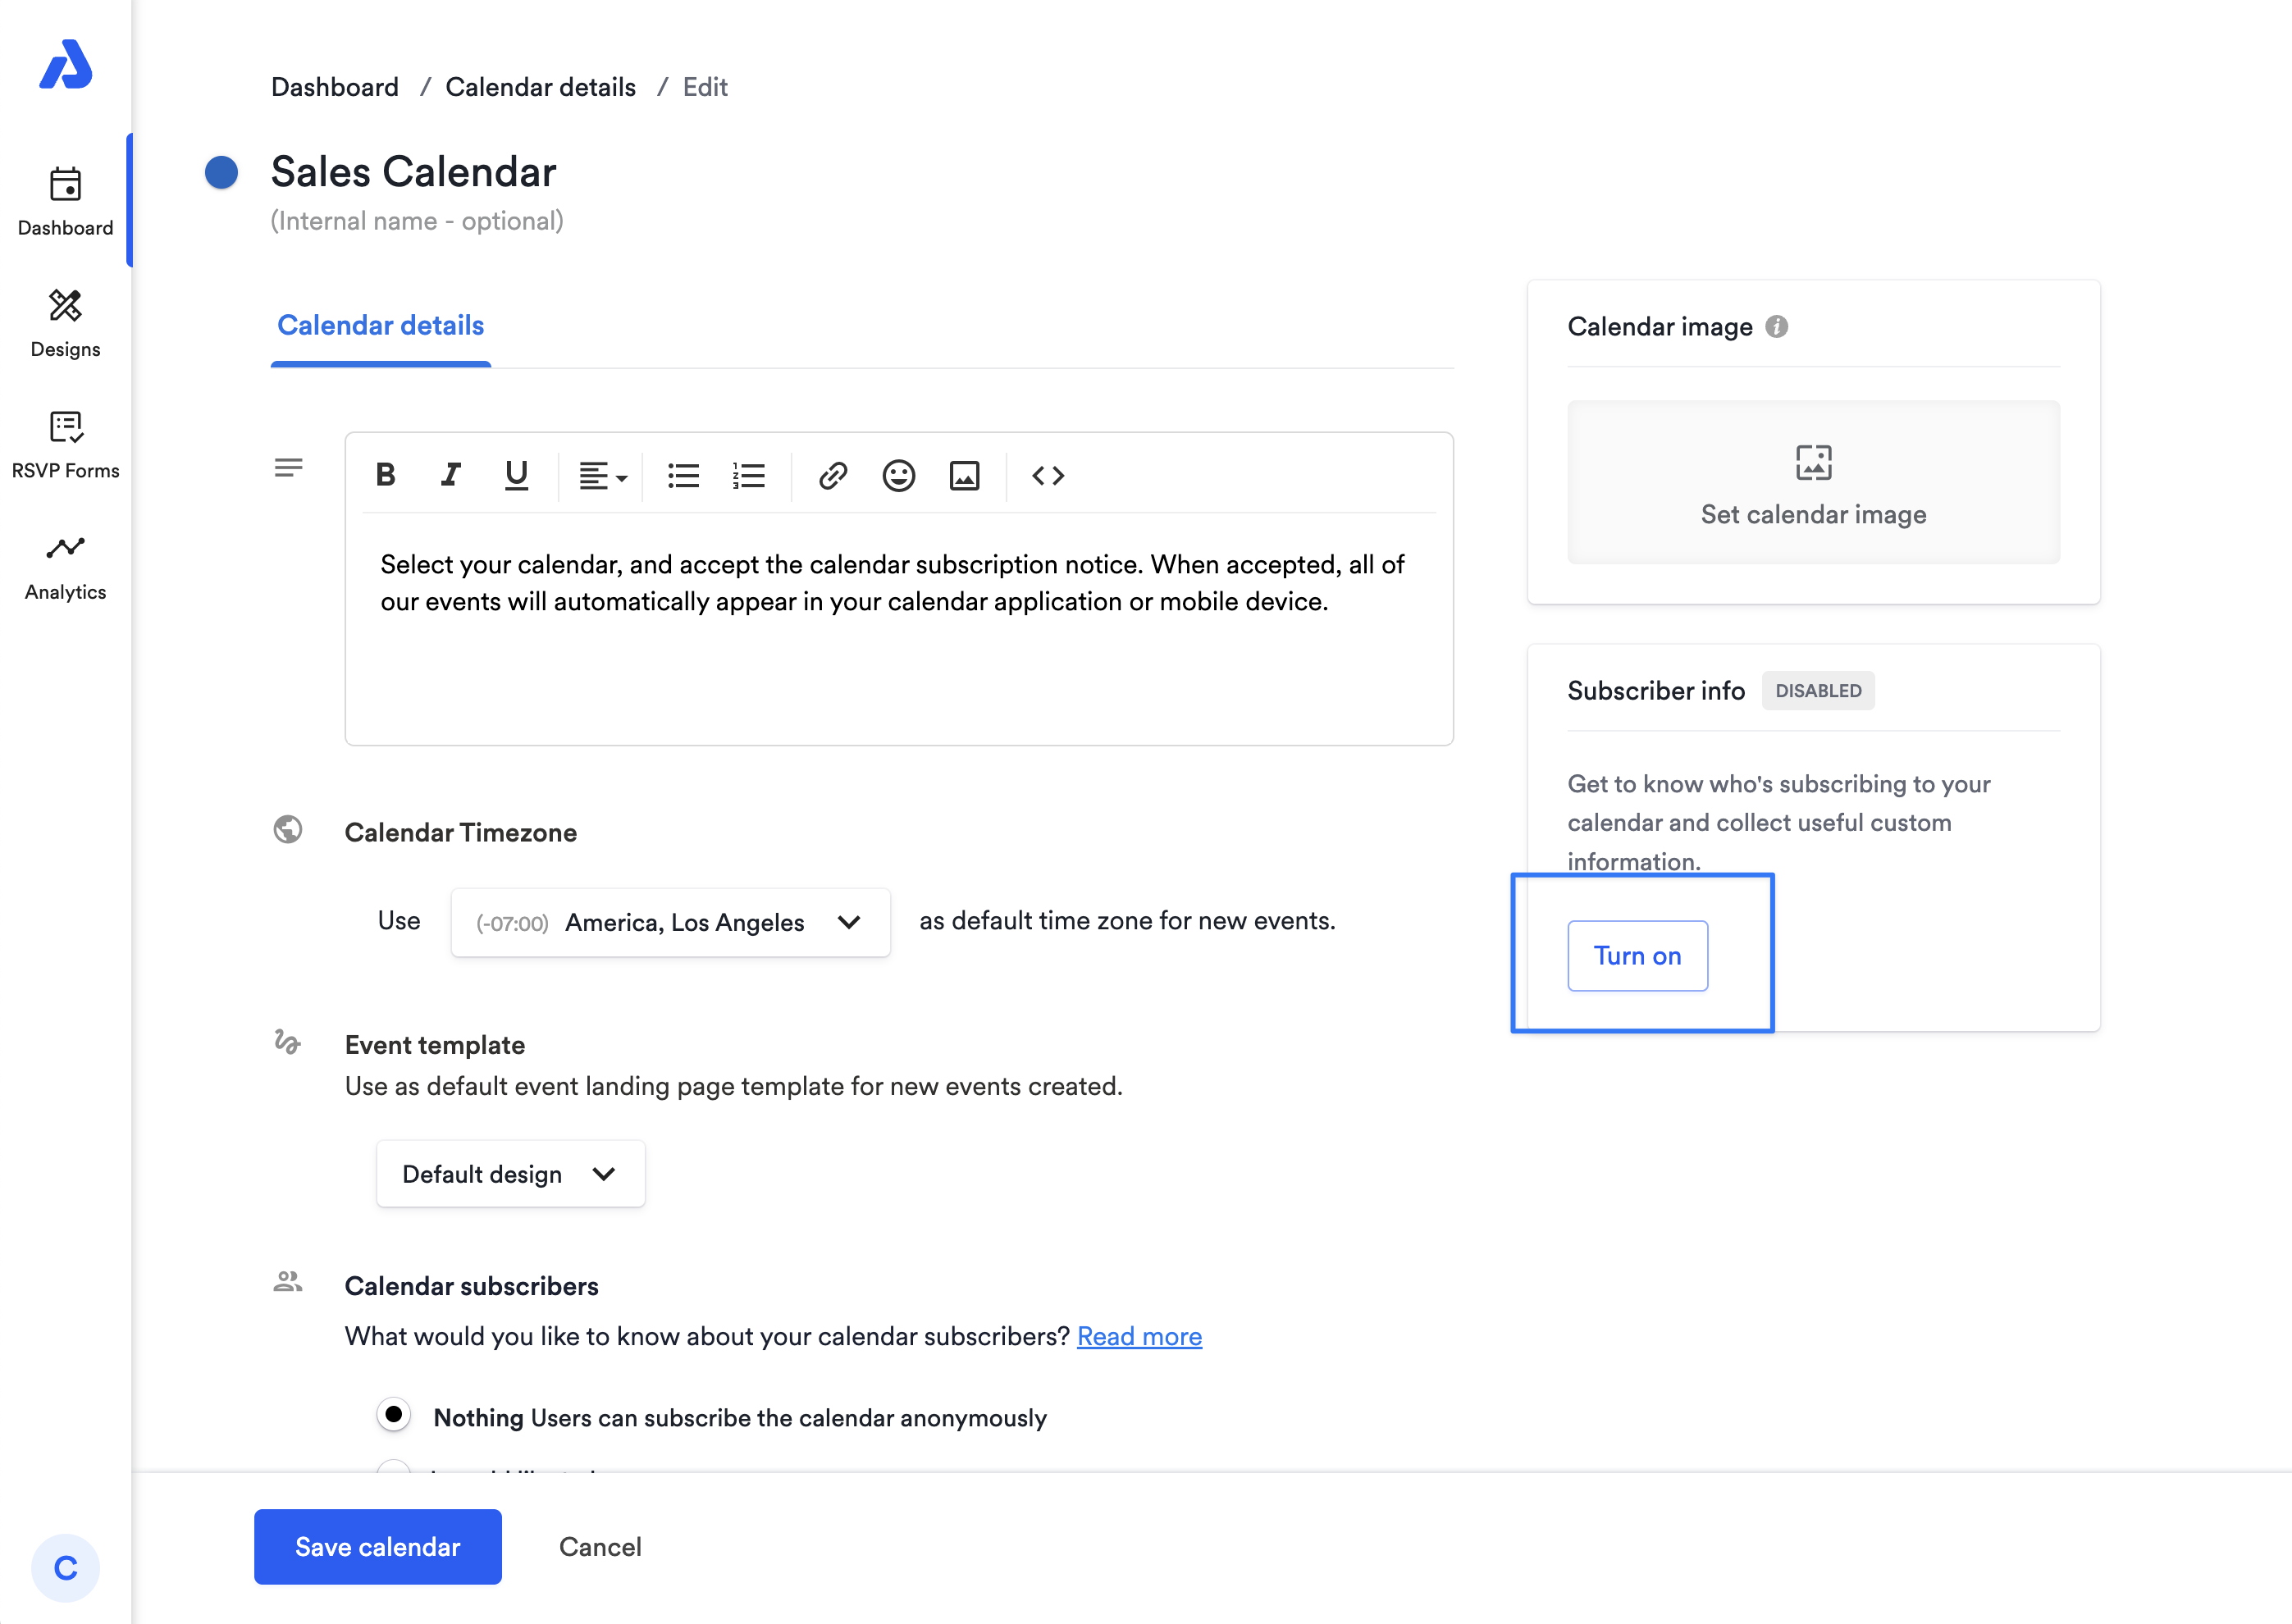Open the emoji picker icon

[898, 475]
